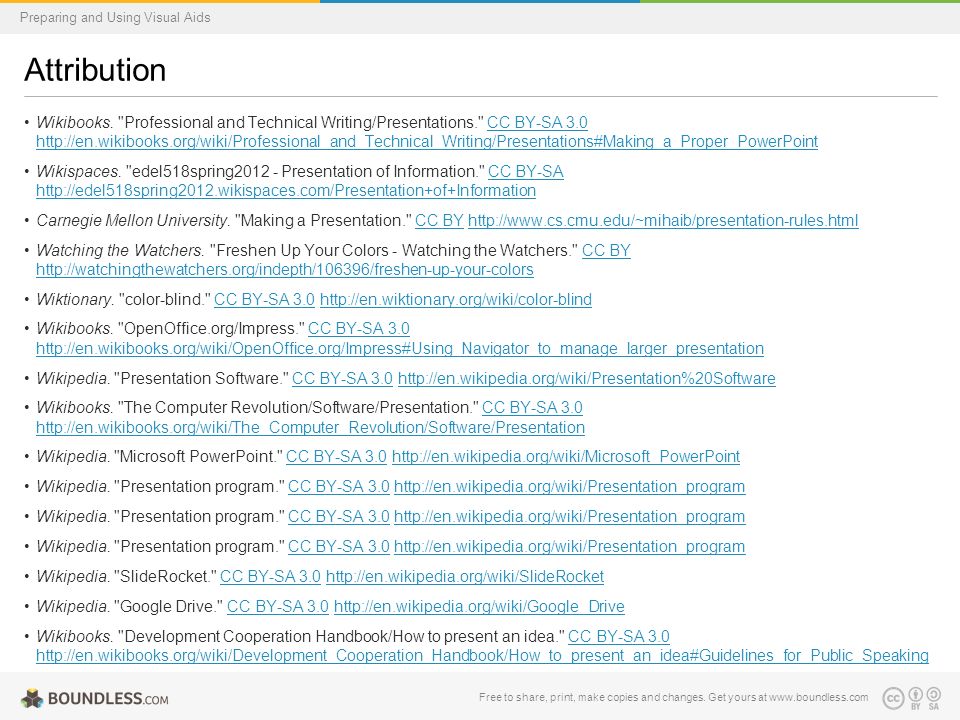Open the cs.cmu.edu presentation-rules.html link
960x720 pixels.
click(x=663, y=220)
